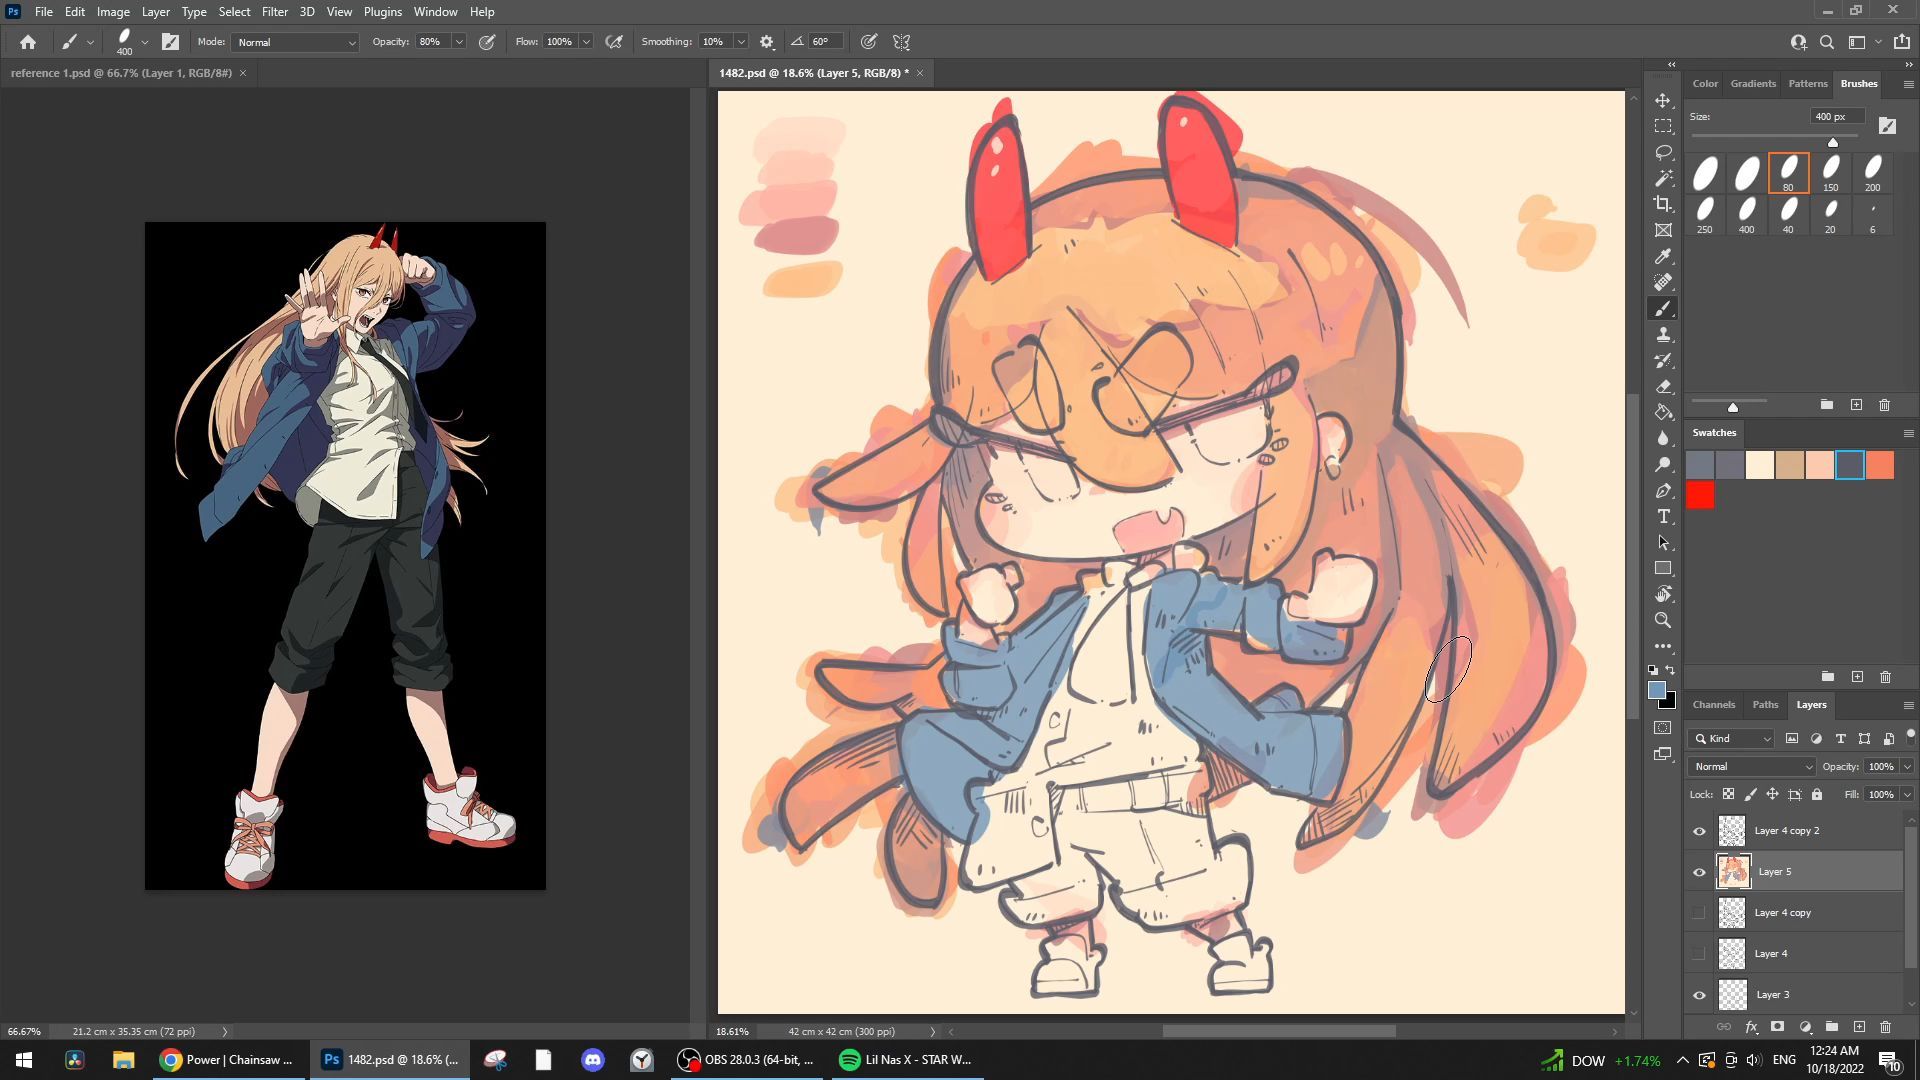1920x1080 pixels.
Task: Switch to reference 1.psd document tab
Action: click(121, 73)
